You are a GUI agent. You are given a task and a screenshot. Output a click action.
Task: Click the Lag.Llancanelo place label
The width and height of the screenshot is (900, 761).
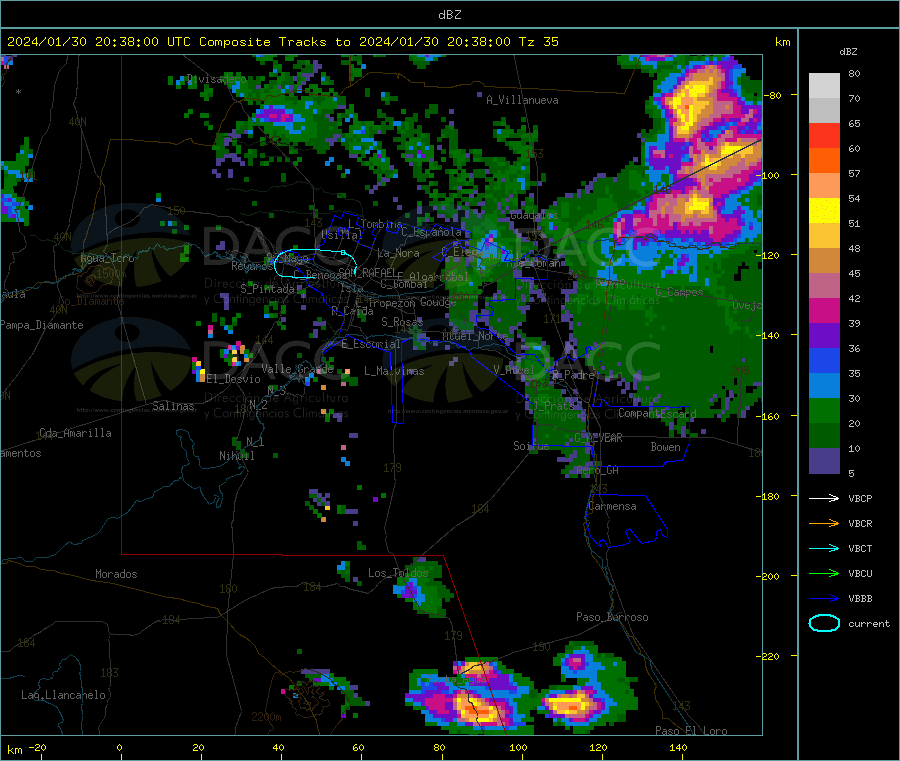(63, 695)
